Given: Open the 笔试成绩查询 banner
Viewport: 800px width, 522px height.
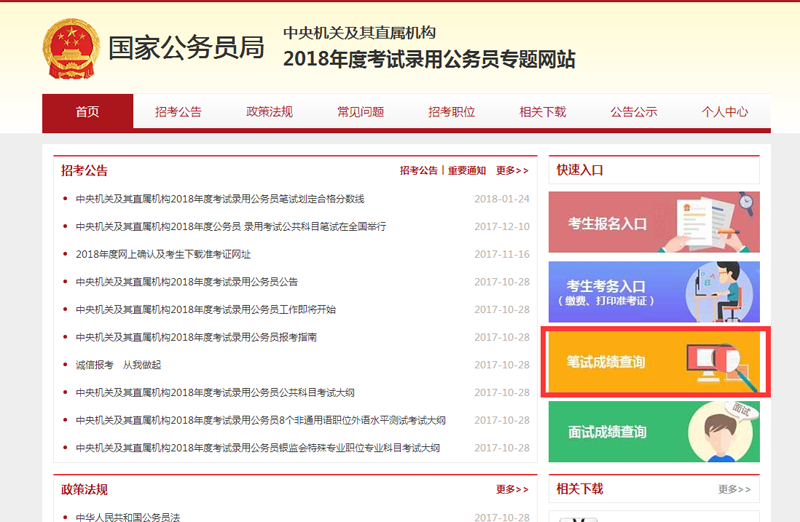Looking at the screenshot, I should pyautogui.click(x=654, y=362).
